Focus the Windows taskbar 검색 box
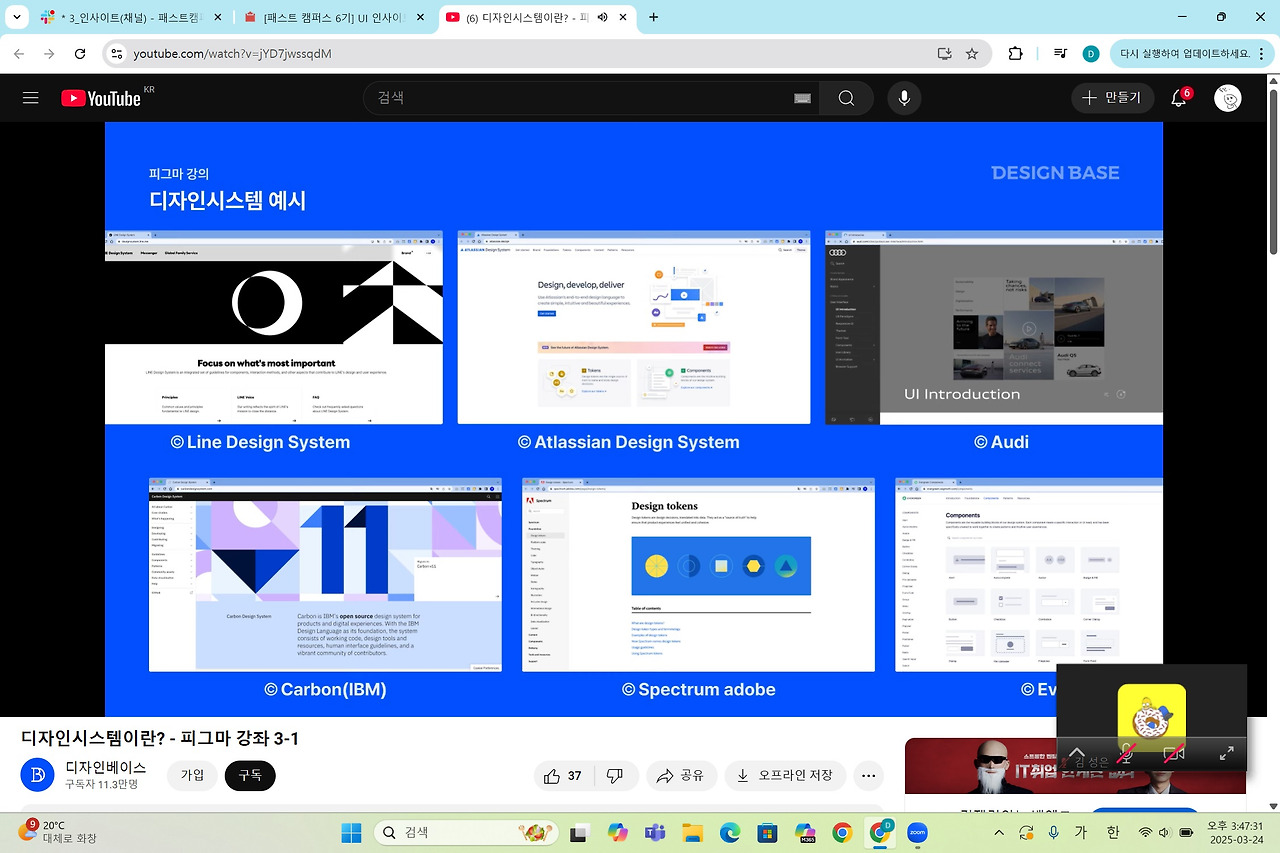 coord(468,832)
